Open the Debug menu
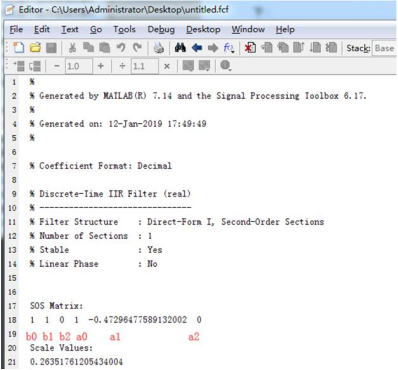Image resolution: width=398 pixels, height=370 pixels. tap(161, 29)
